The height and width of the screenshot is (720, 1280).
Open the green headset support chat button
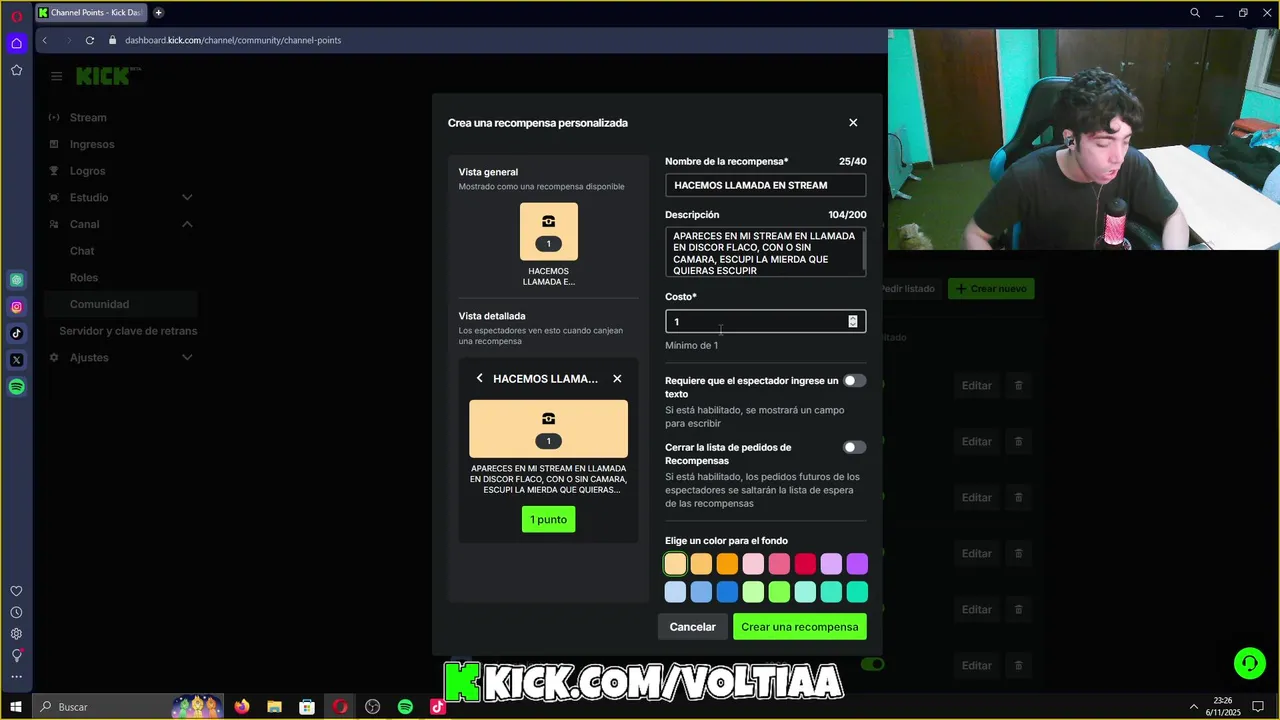click(x=1249, y=663)
